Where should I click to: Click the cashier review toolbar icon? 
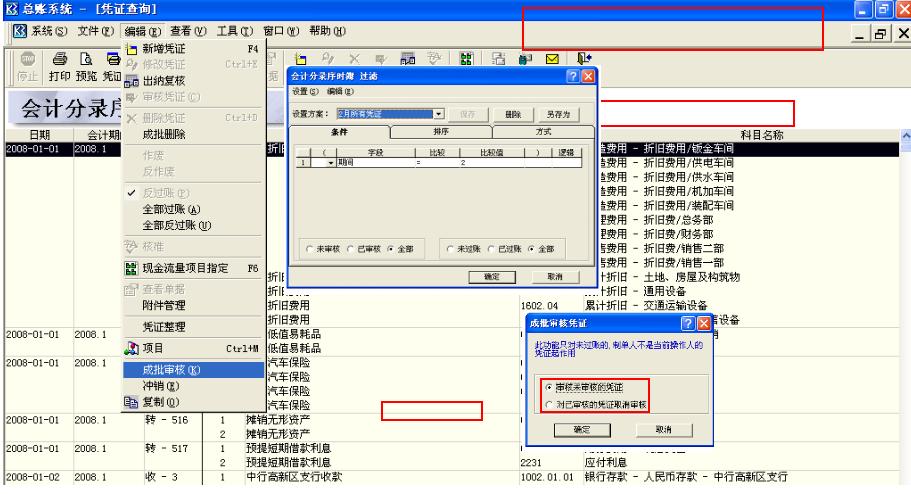[x=407, y=59]
